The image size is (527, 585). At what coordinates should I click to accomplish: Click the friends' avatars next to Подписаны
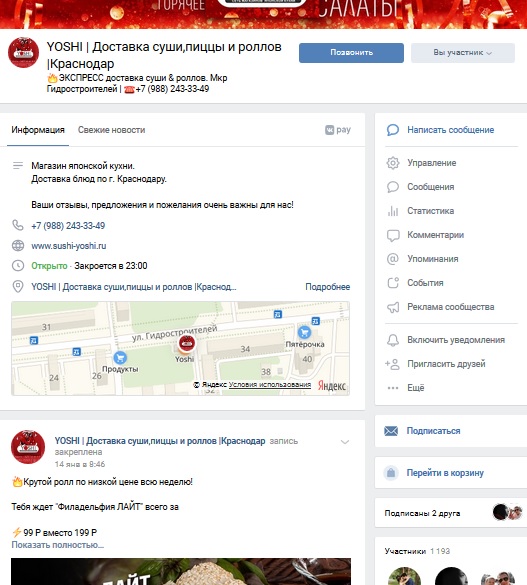tap(508, 512)
